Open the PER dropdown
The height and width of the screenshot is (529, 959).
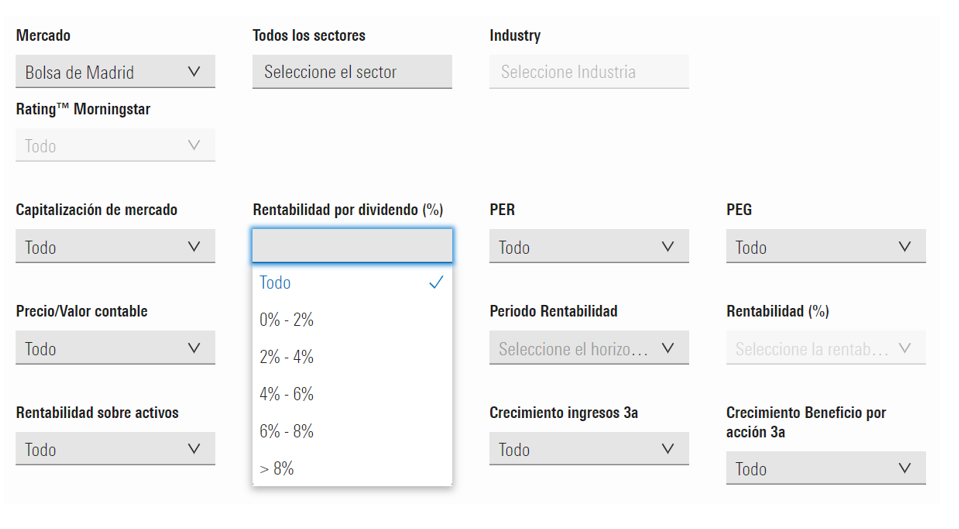click(x=589, y=247)
